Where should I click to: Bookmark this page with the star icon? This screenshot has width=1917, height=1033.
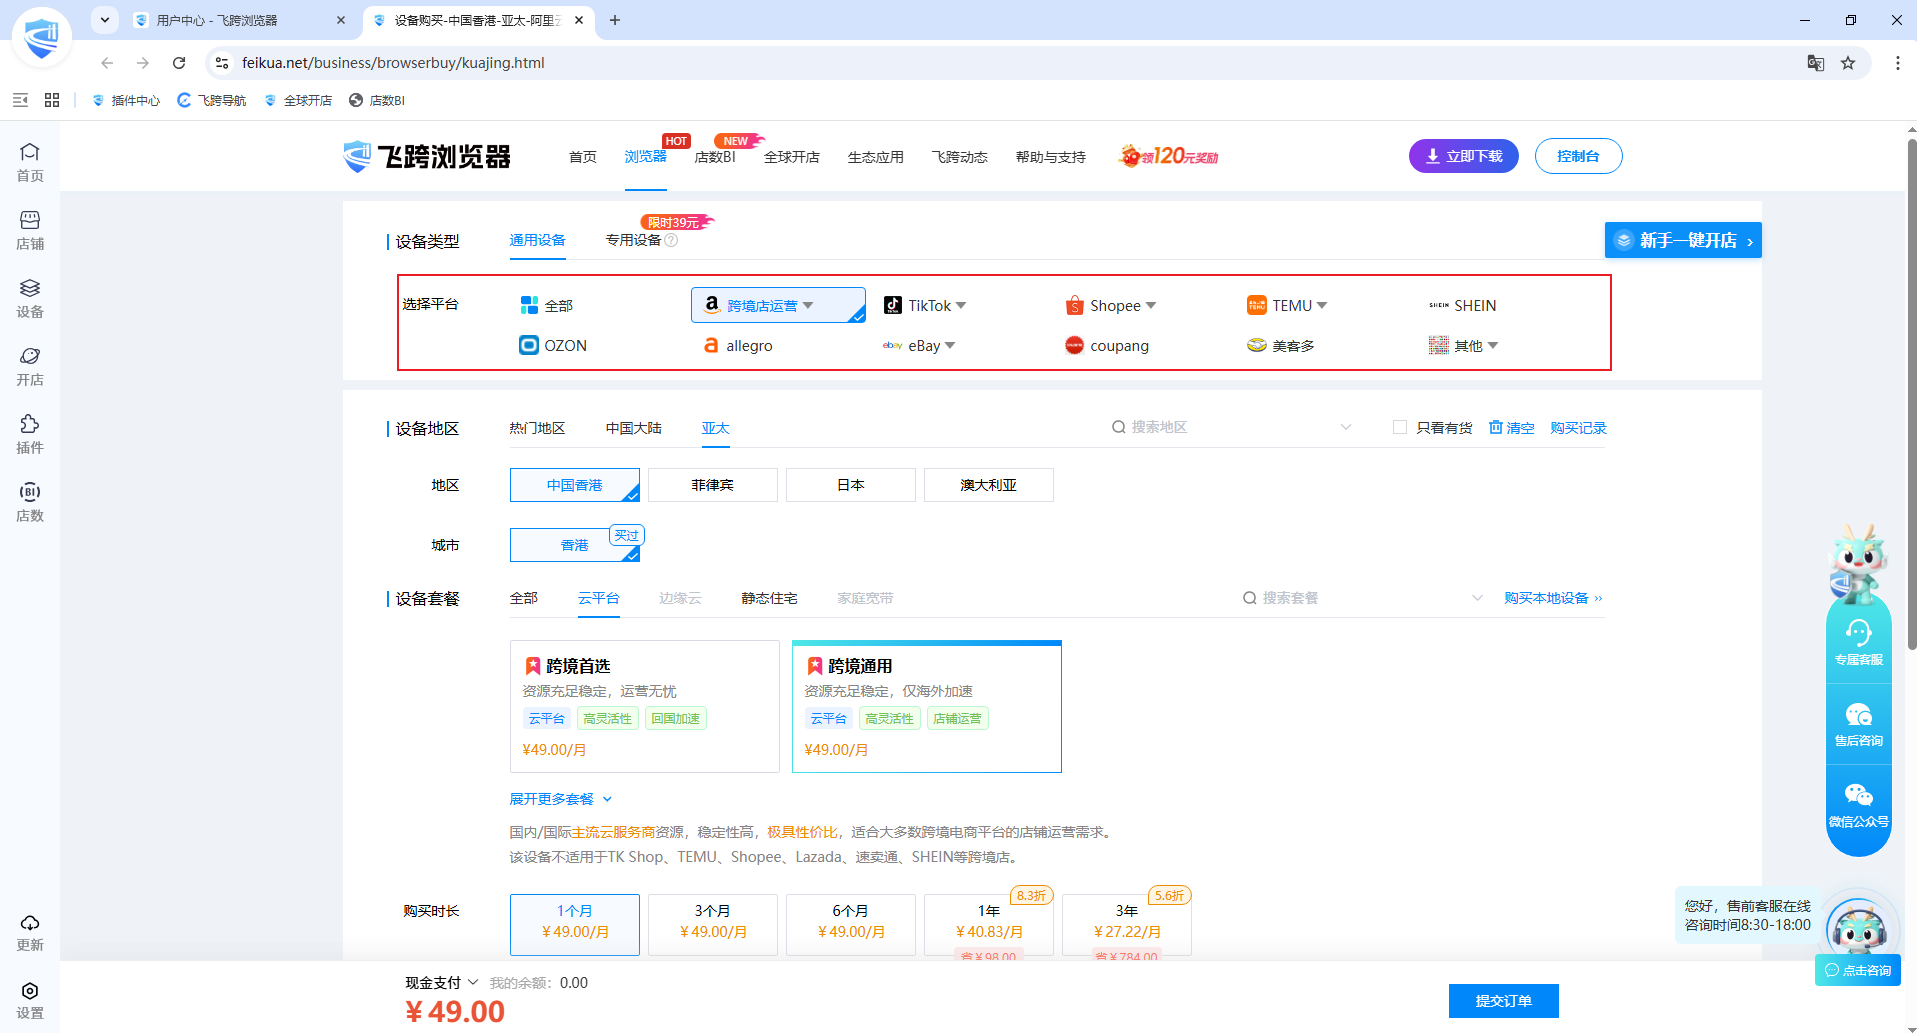pyautogui.click(x=1848, y=63)
